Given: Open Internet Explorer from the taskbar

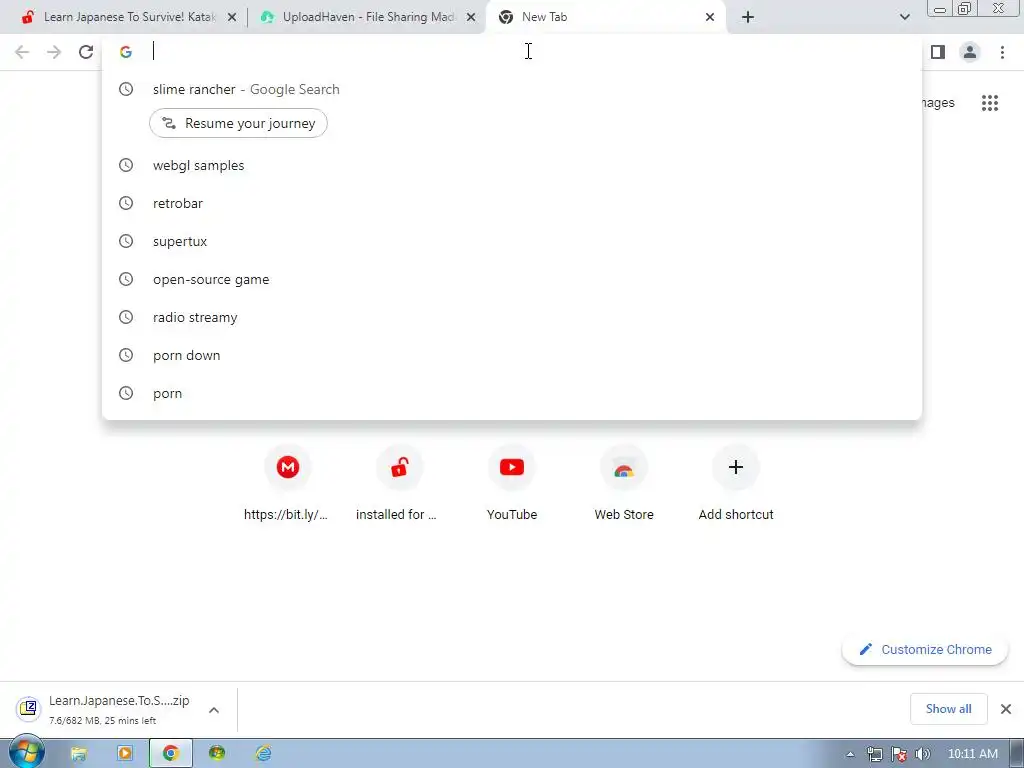Looking at the screenshot, I should 264,754.
